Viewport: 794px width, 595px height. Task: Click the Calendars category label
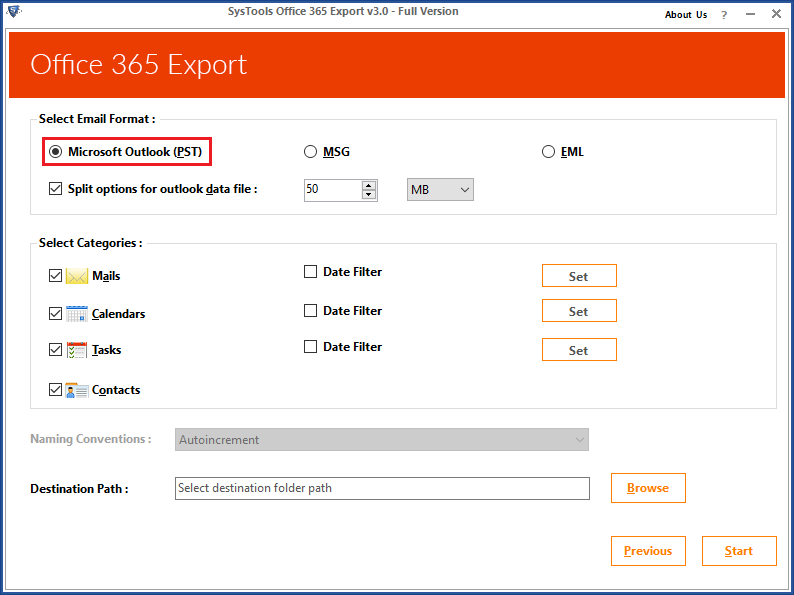pos(118,314)
